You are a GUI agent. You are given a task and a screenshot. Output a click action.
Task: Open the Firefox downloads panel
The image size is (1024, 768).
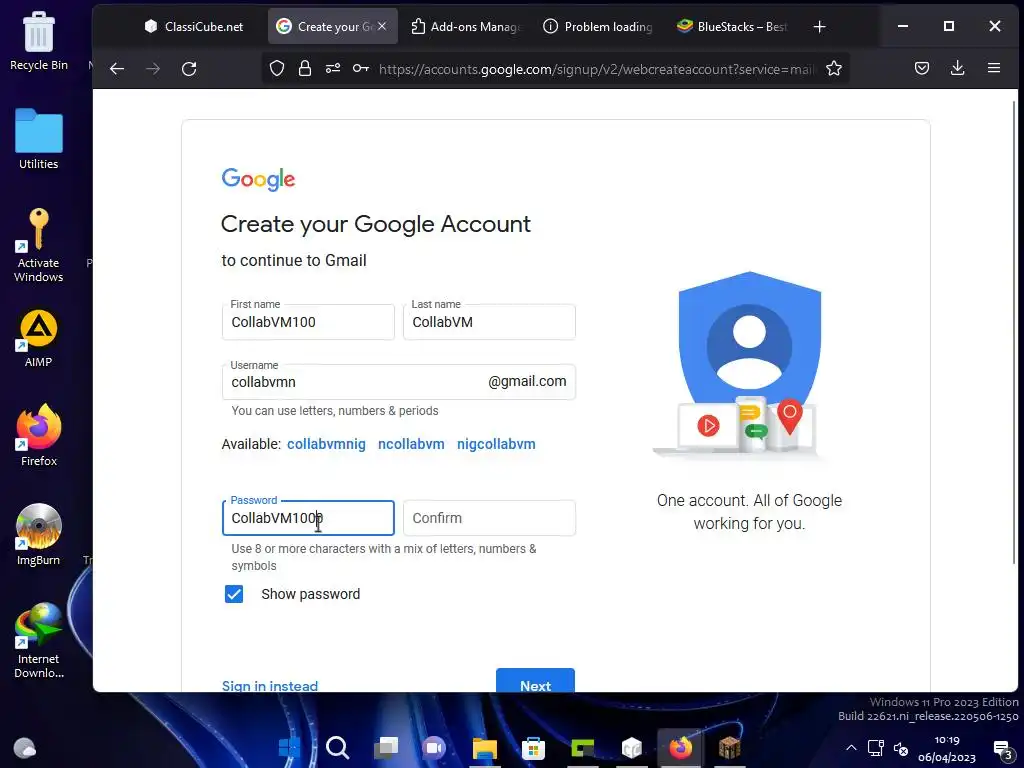pos(957,68)
